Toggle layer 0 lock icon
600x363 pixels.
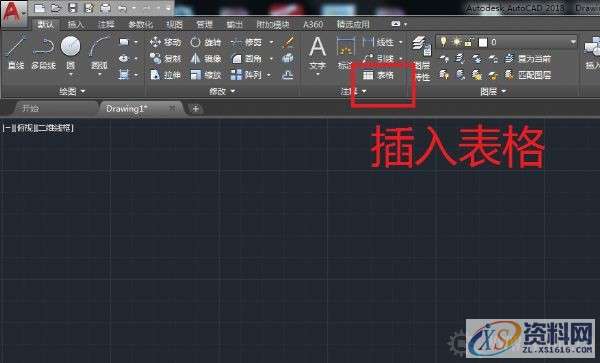pyautogui.click(x=469, y=42)
